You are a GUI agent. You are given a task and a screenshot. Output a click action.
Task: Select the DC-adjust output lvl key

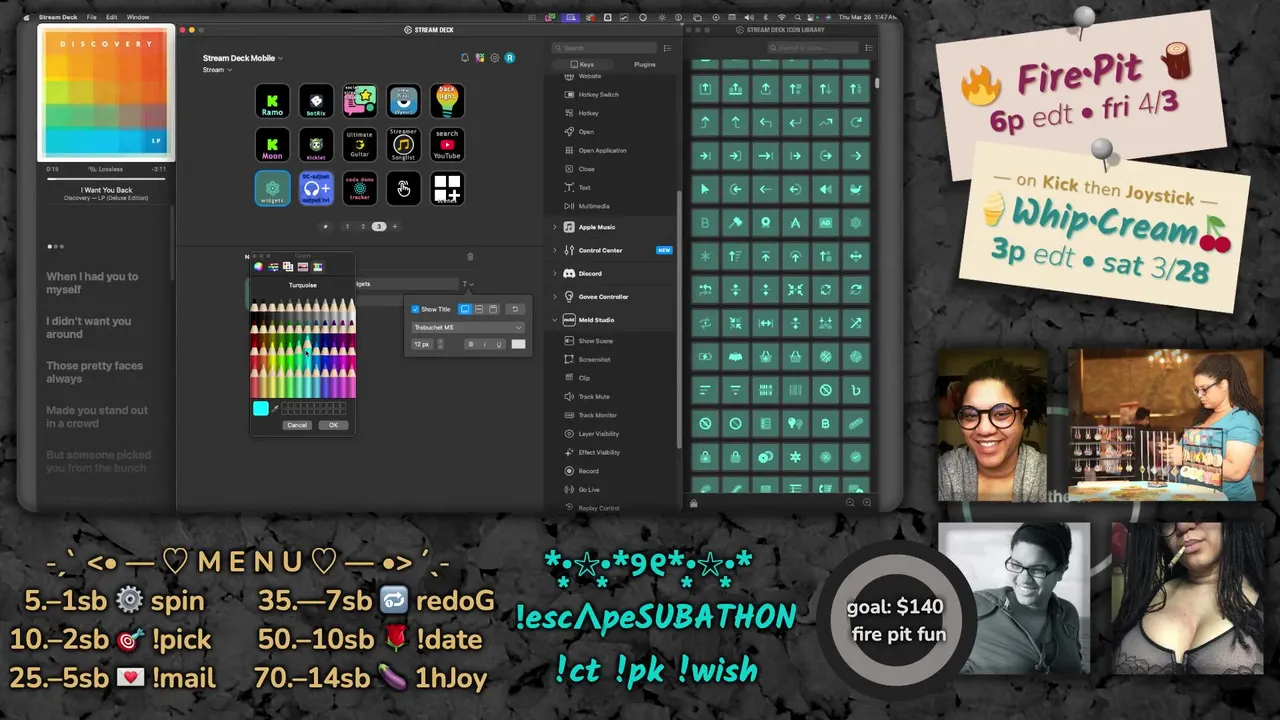[316, 189]
